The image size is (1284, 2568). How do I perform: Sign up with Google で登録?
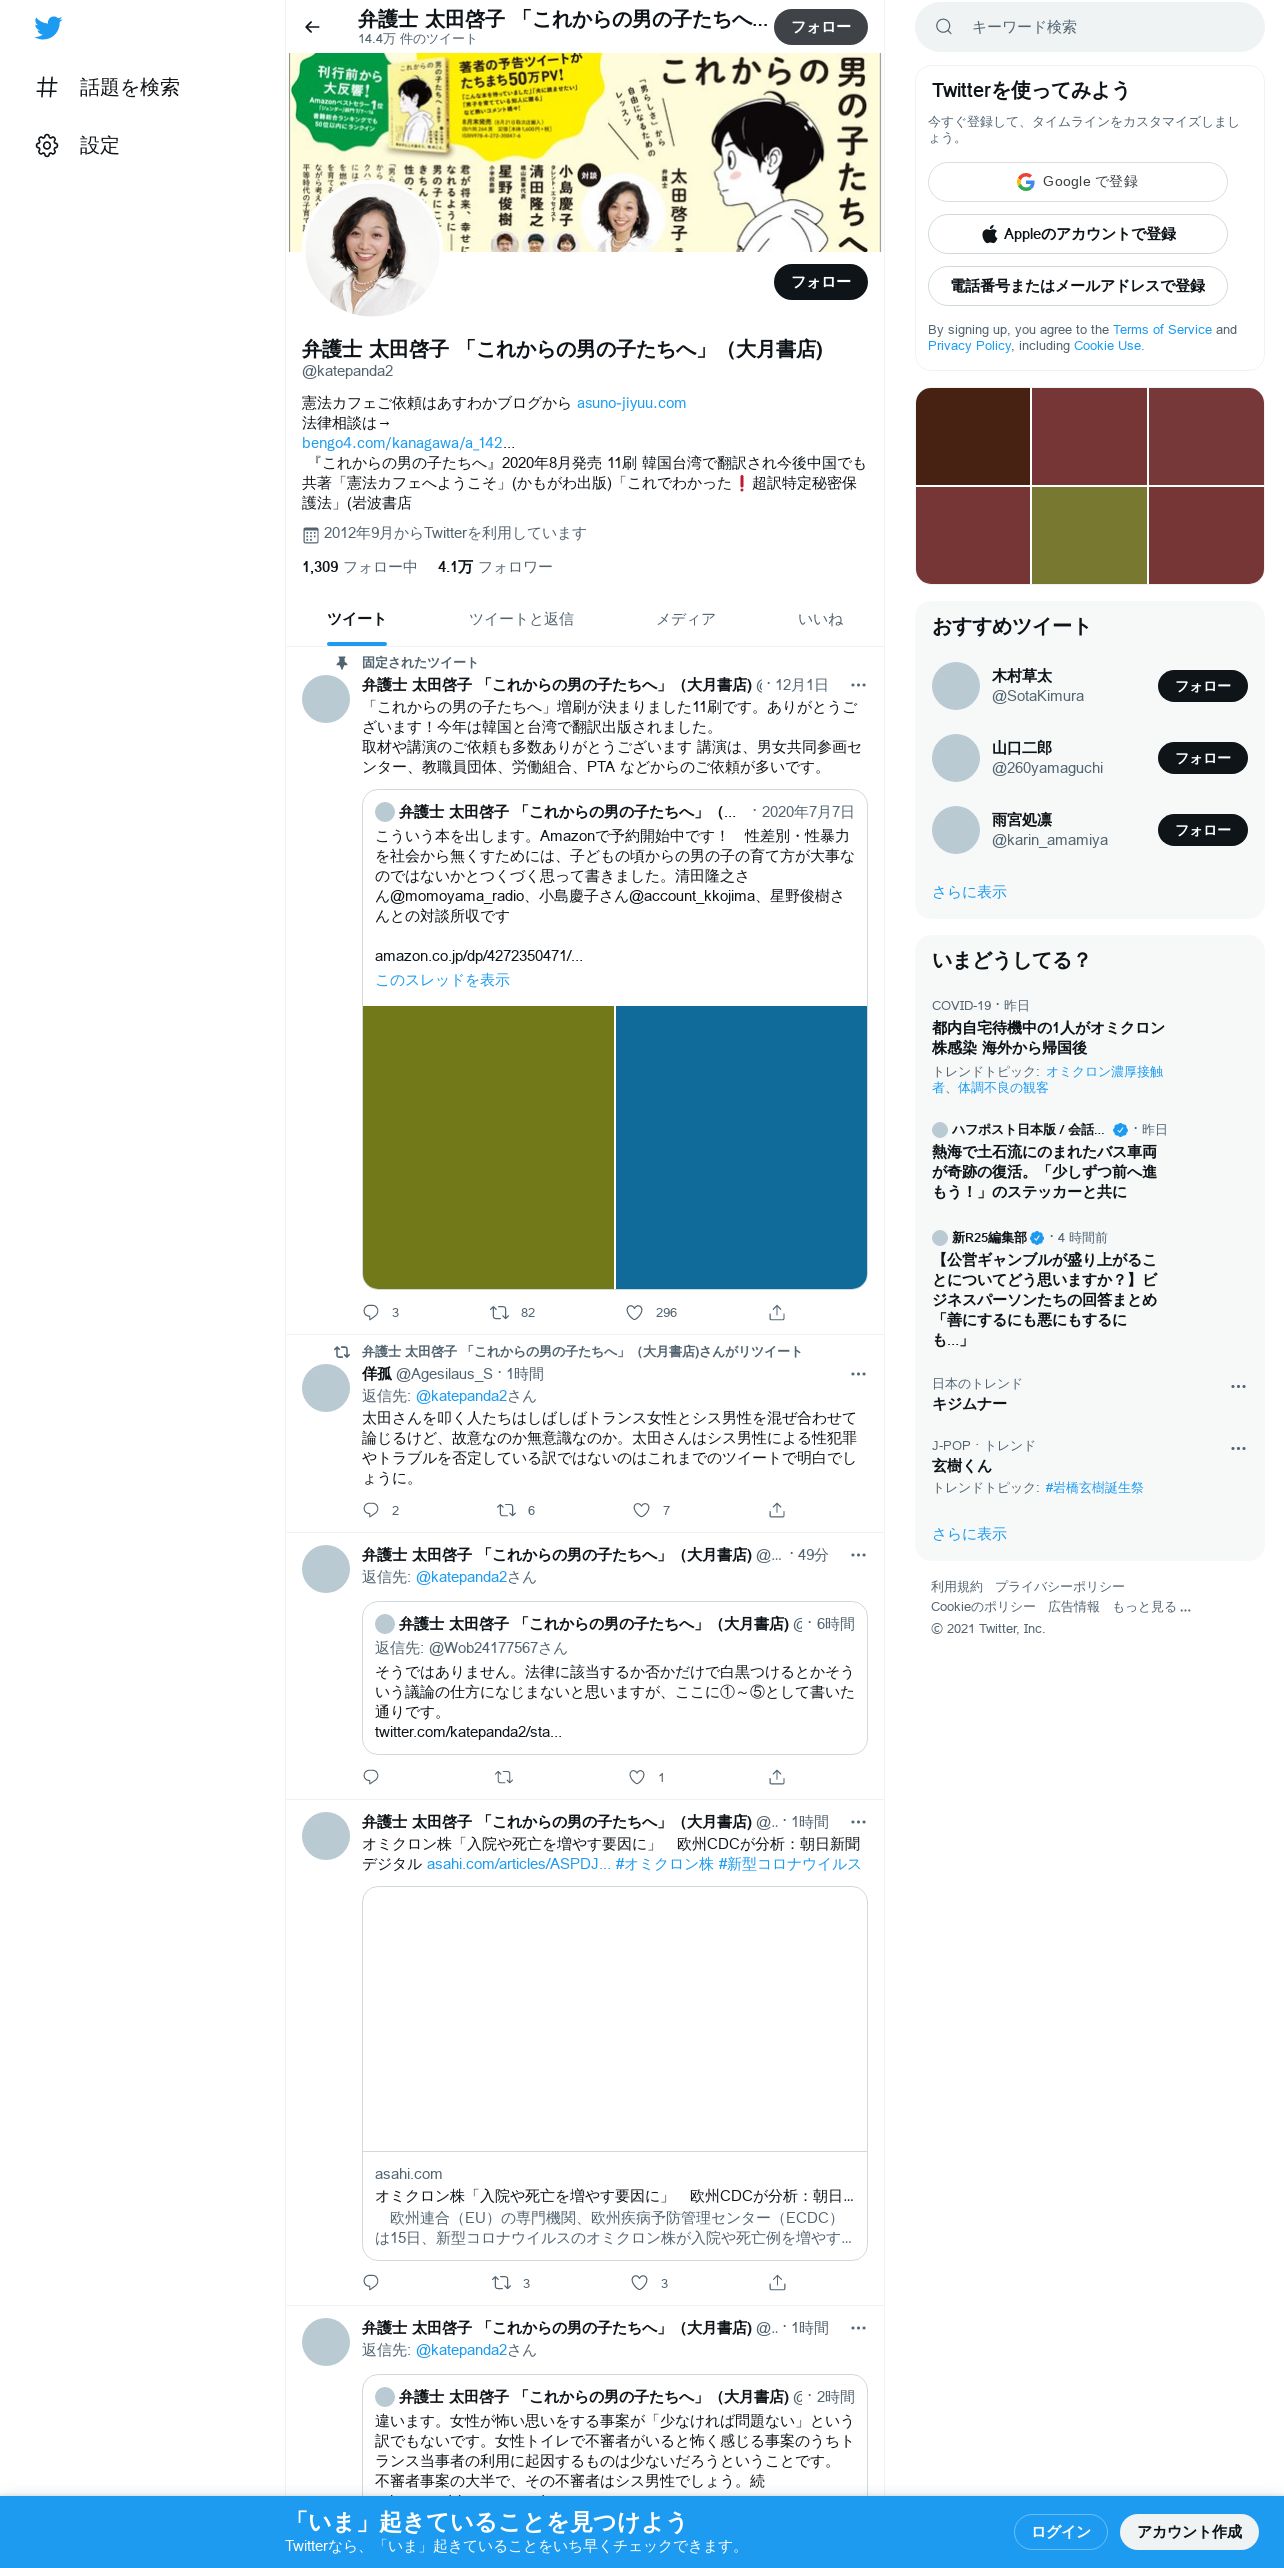[1078, 182]
